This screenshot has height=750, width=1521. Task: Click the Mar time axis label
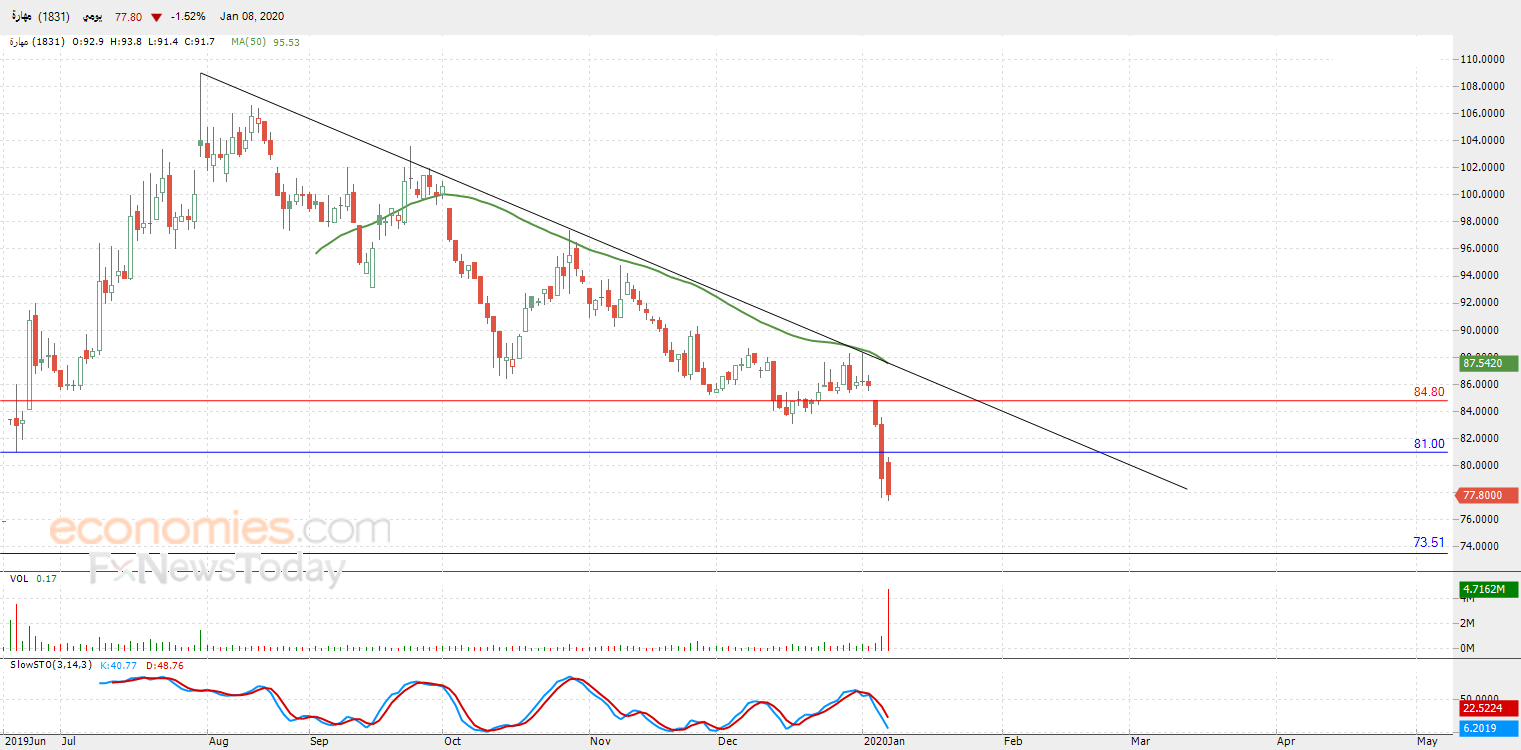[1140, 742]
